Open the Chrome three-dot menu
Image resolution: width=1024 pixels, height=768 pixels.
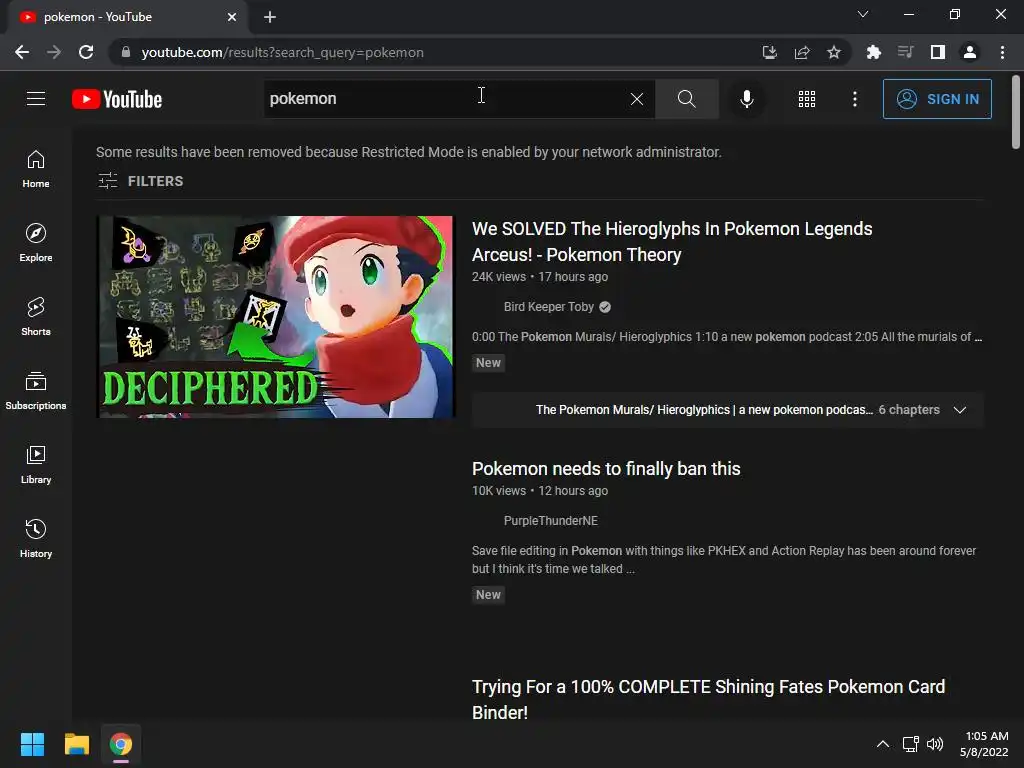click(1002, 52)
